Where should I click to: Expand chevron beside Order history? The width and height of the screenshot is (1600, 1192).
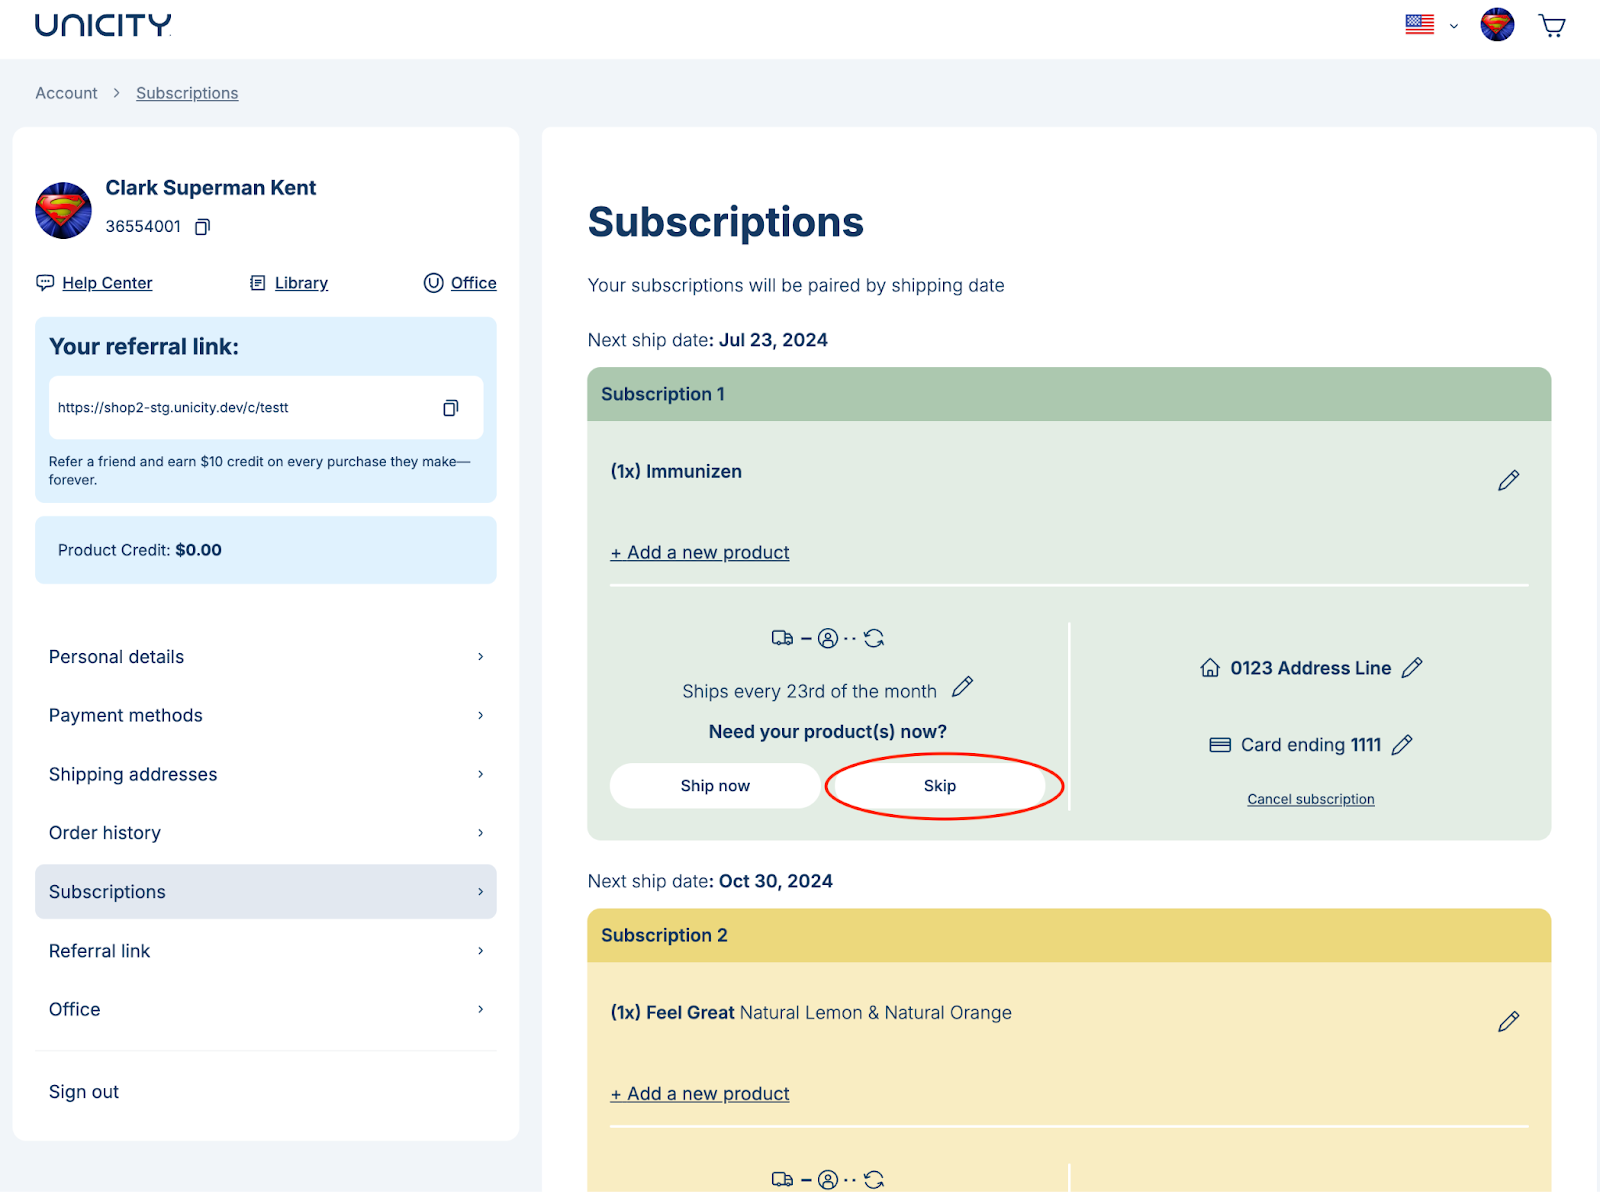click(x=480, y=833)
